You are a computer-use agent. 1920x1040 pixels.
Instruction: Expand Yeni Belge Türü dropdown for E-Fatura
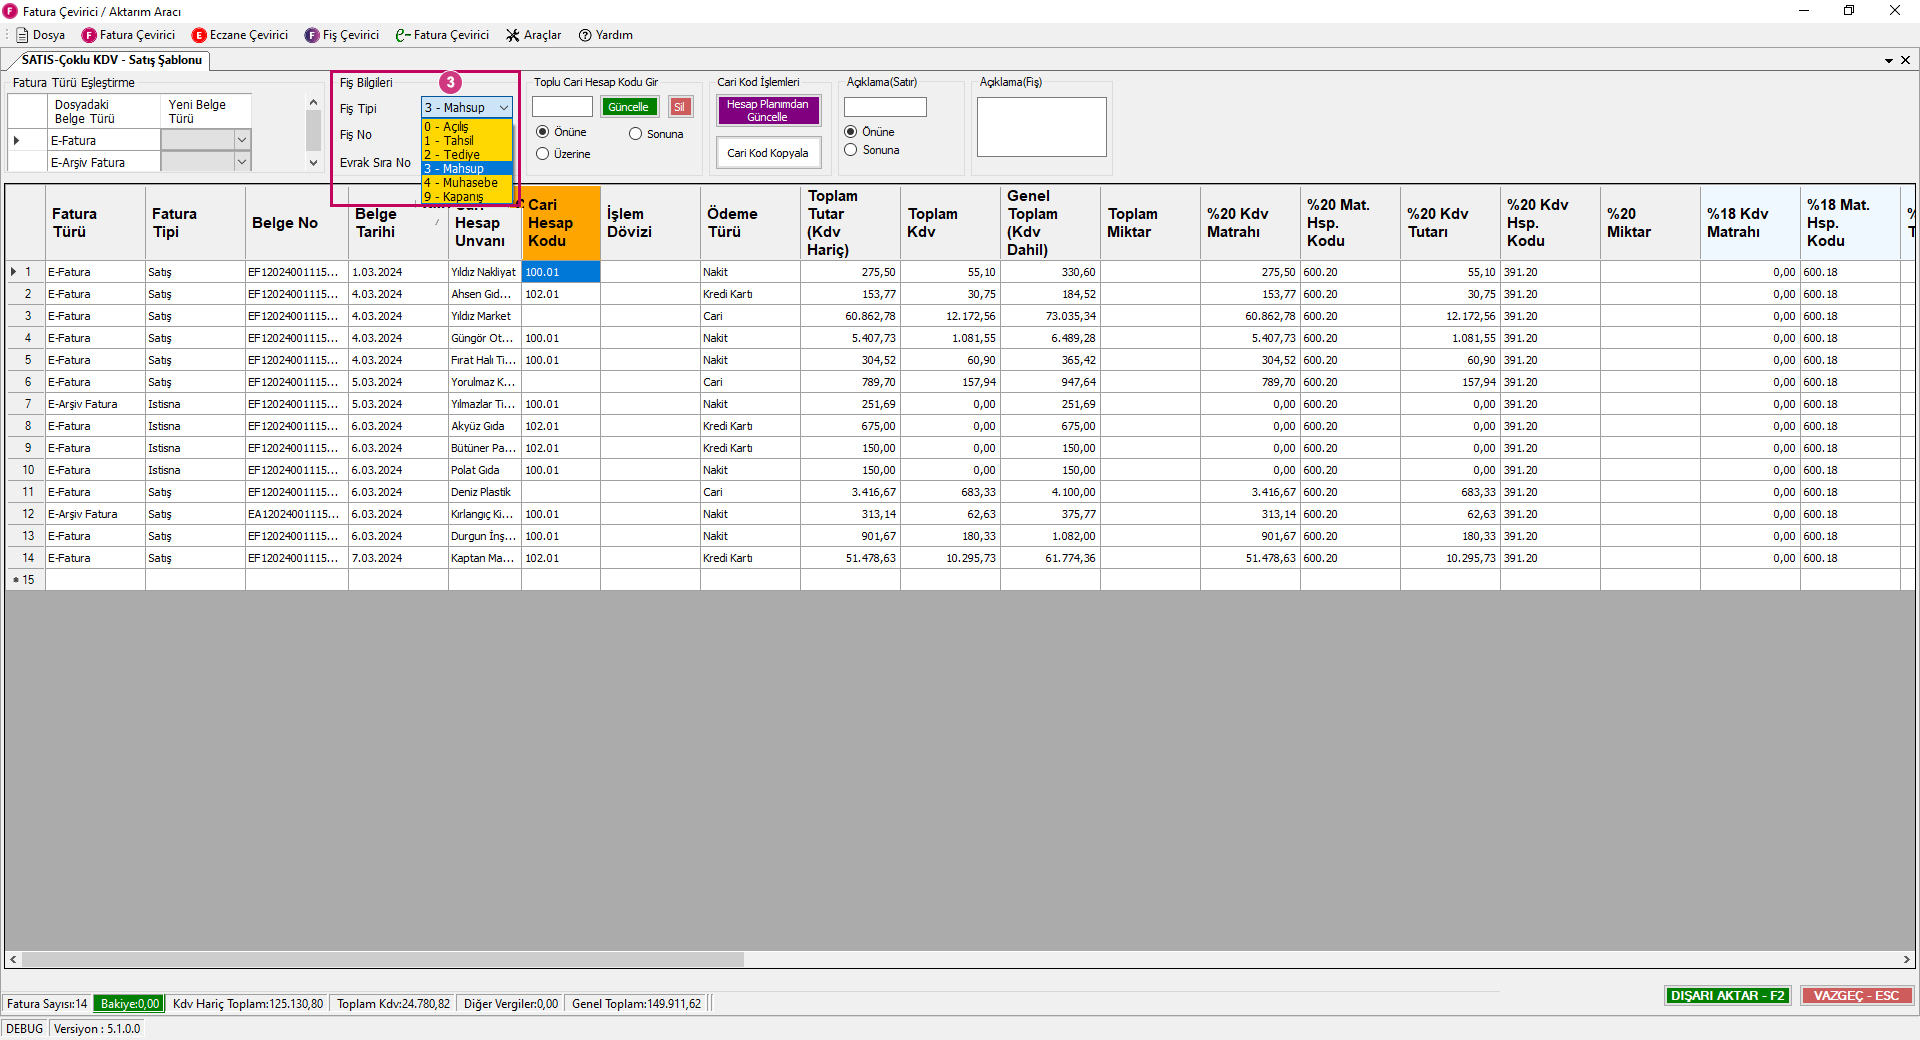(241, 140)
